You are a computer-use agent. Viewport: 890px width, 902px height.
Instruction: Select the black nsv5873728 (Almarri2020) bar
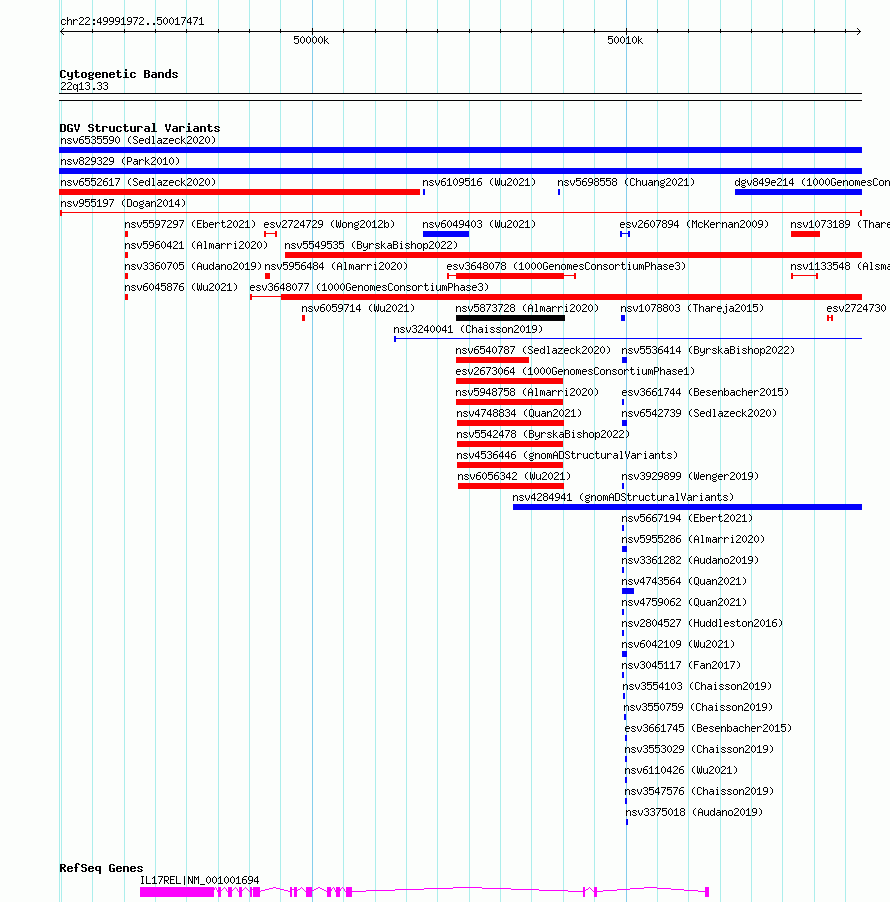tap(510, 318)
